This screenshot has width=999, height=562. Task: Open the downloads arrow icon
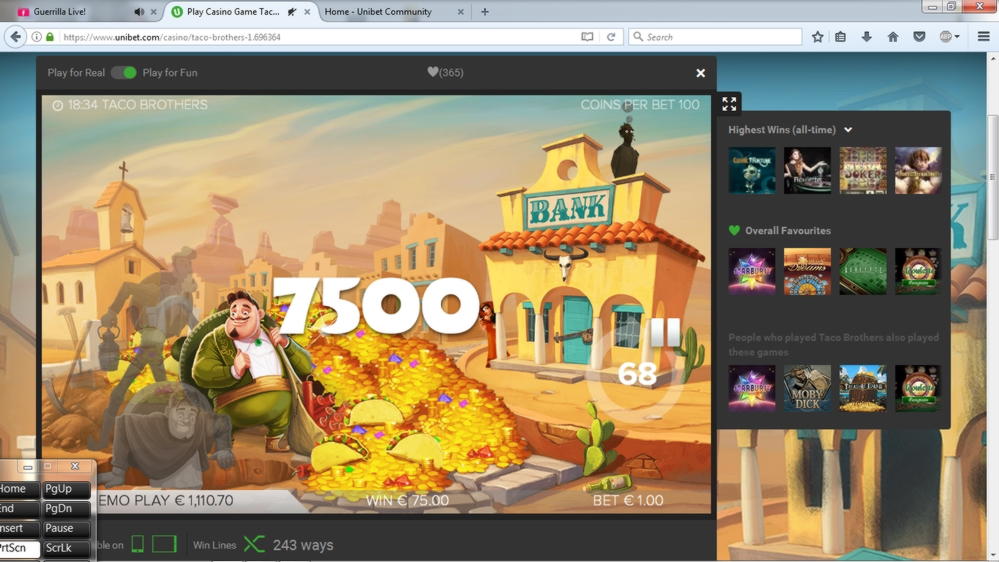[866, 37]
